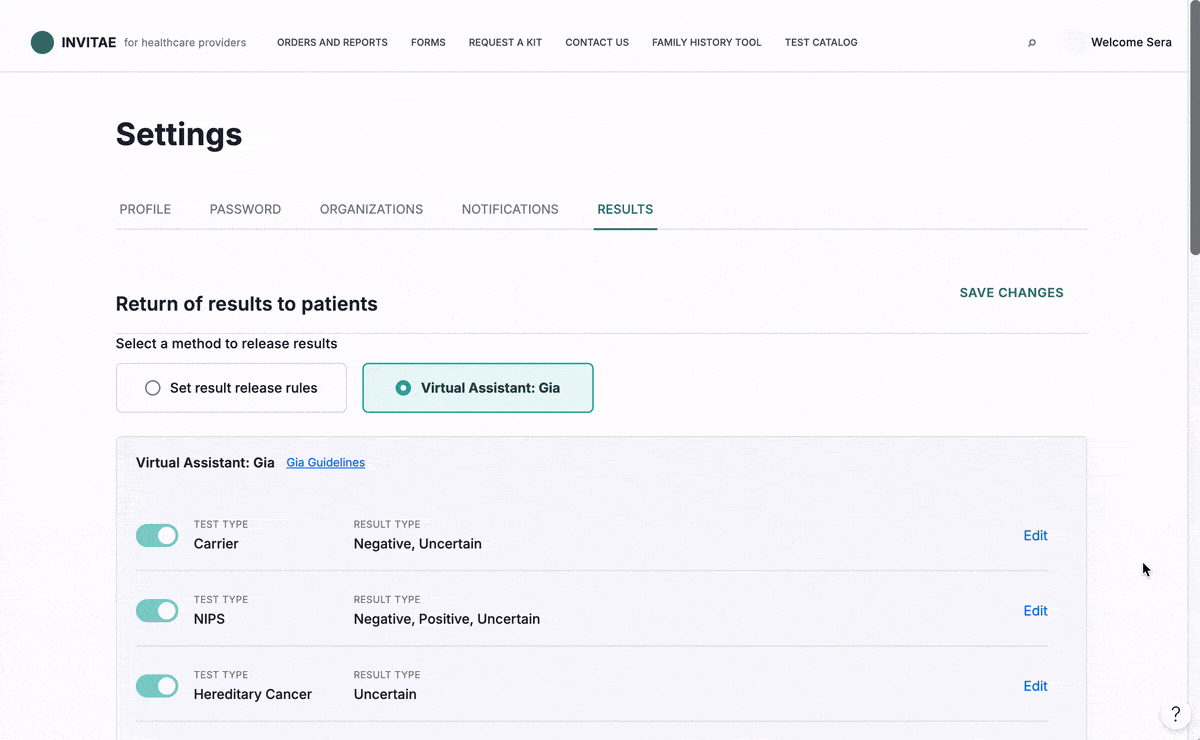Image resolution: width=1200 pixels, height=740 pixels.
Task: Click the Invitae logo circle
Action: click(x=42, y=42)
